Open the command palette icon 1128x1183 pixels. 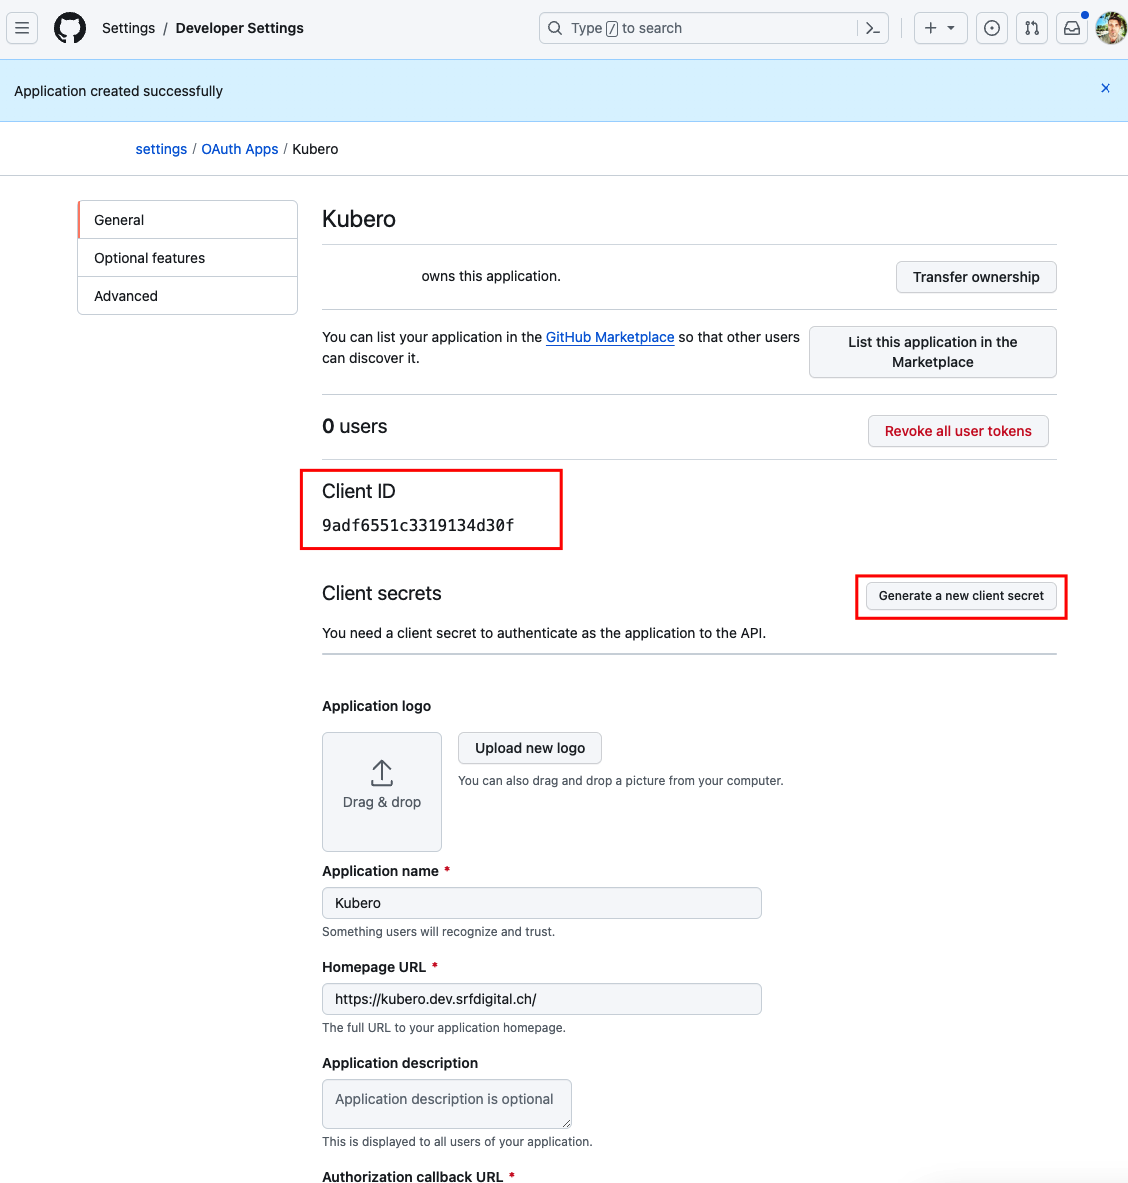tap(873, 29)
